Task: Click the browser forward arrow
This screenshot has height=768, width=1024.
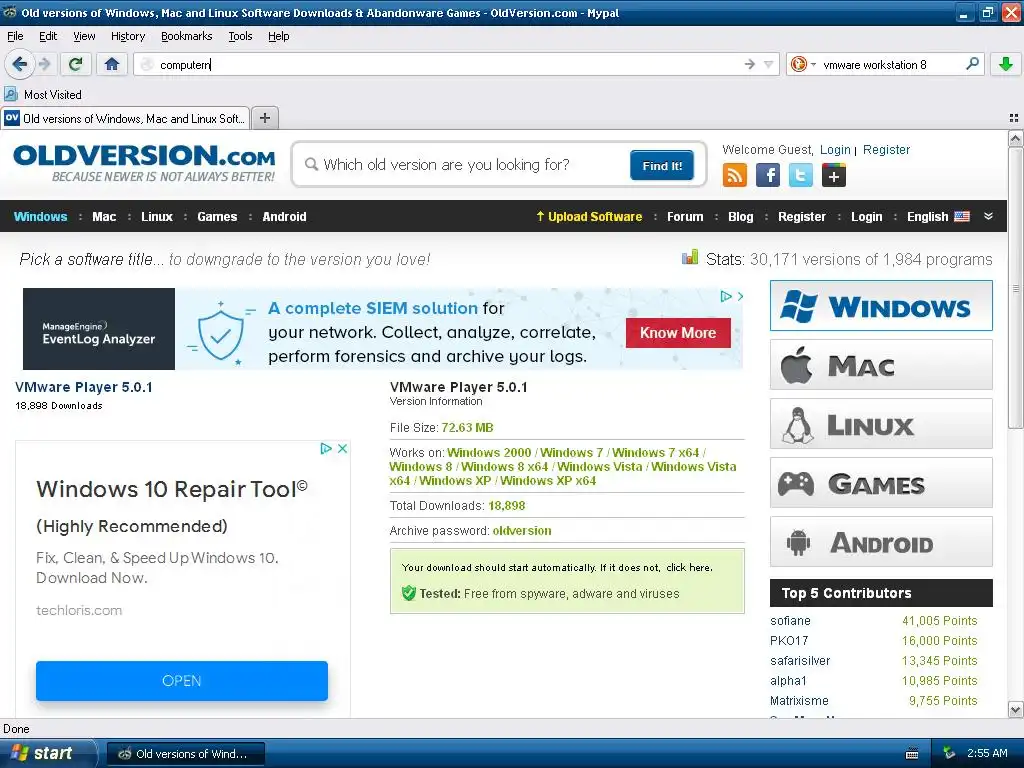Action: 44,64
